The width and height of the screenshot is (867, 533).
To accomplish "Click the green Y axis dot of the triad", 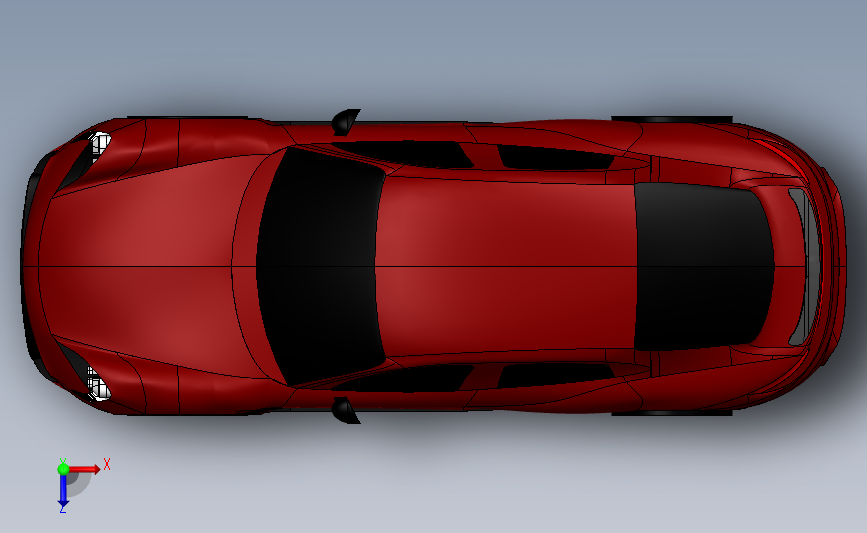I will [x=63, y=469].
